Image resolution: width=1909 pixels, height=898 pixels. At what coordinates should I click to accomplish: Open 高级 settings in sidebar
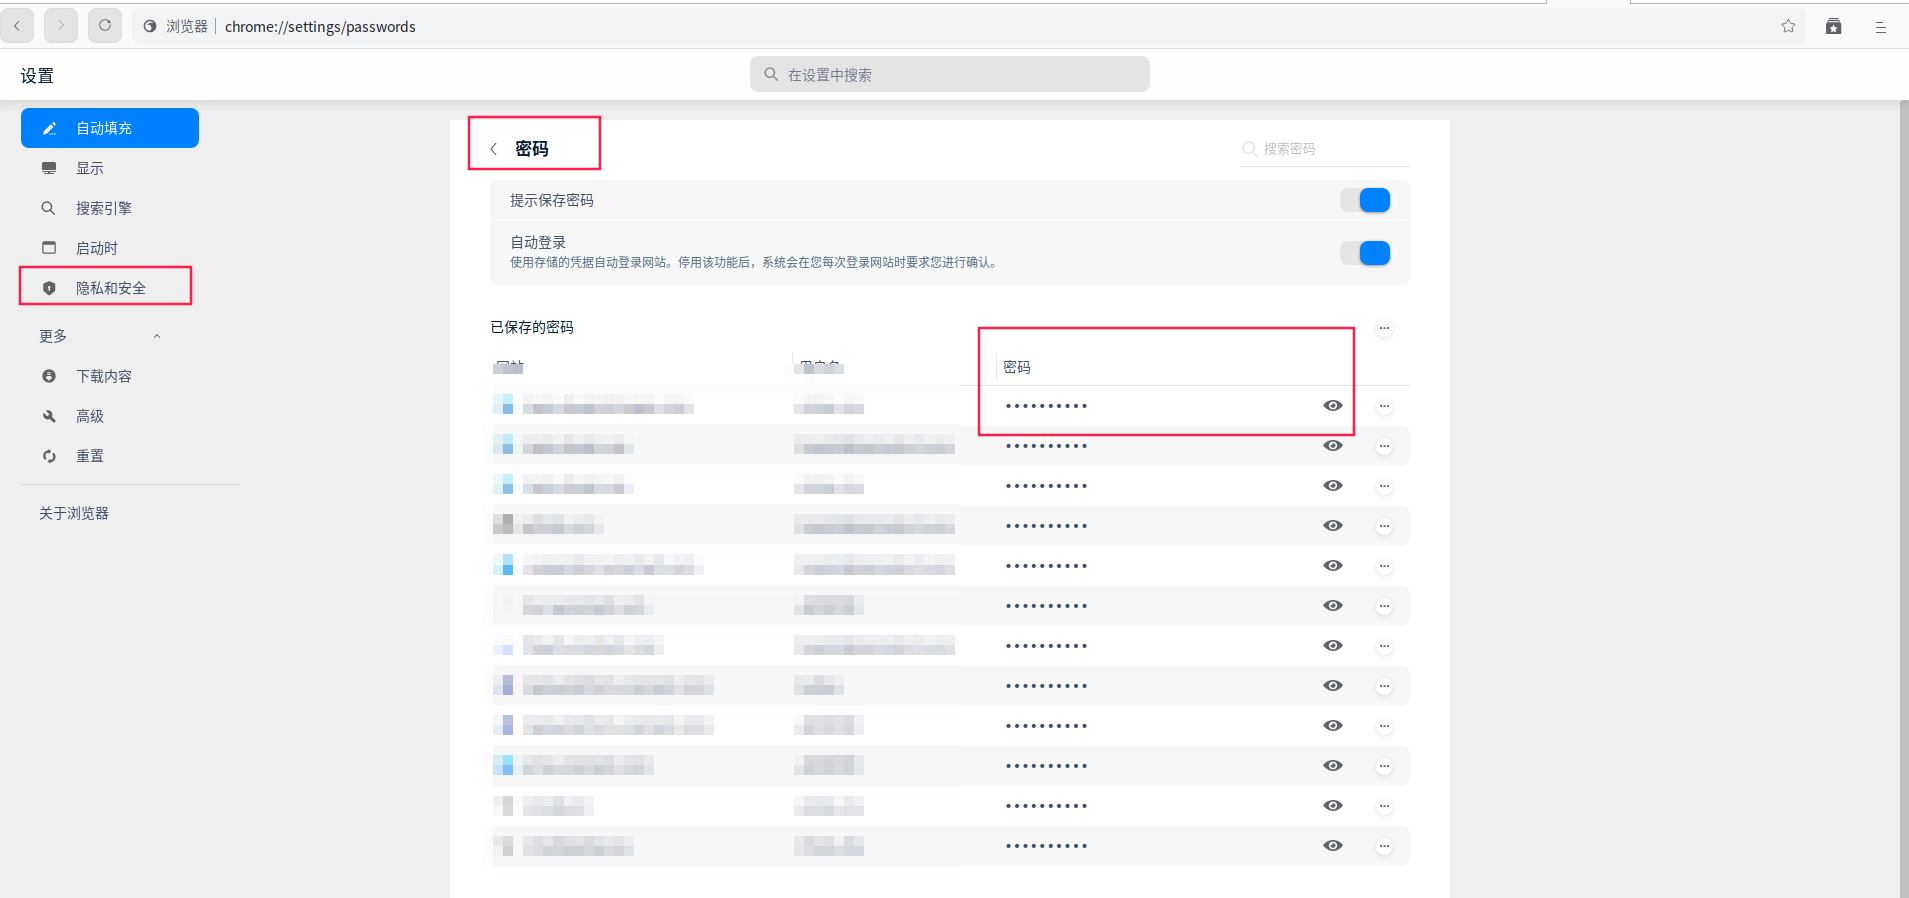(x=110, y=416)
